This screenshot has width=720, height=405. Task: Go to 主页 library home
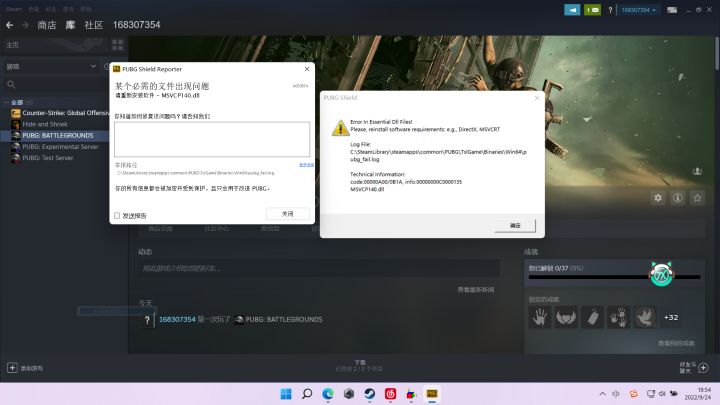coord(12,45)
